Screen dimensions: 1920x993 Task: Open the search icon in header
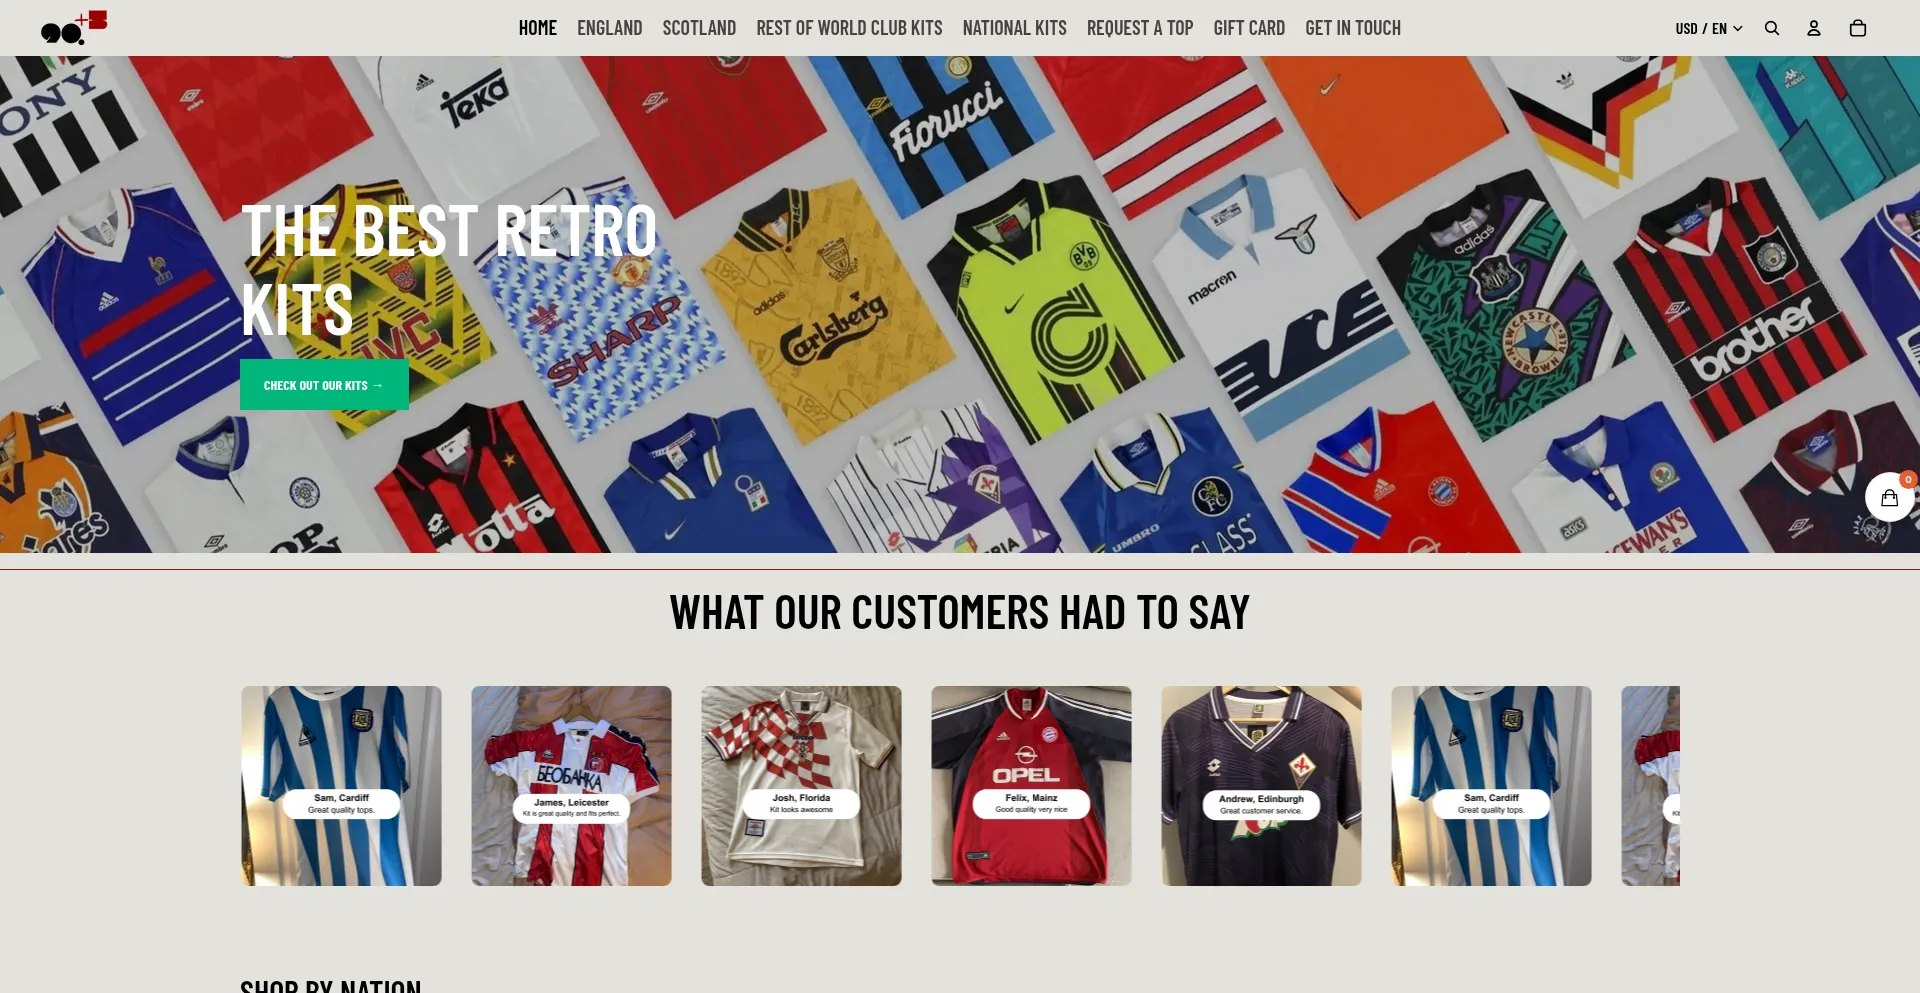point(1771,28)
